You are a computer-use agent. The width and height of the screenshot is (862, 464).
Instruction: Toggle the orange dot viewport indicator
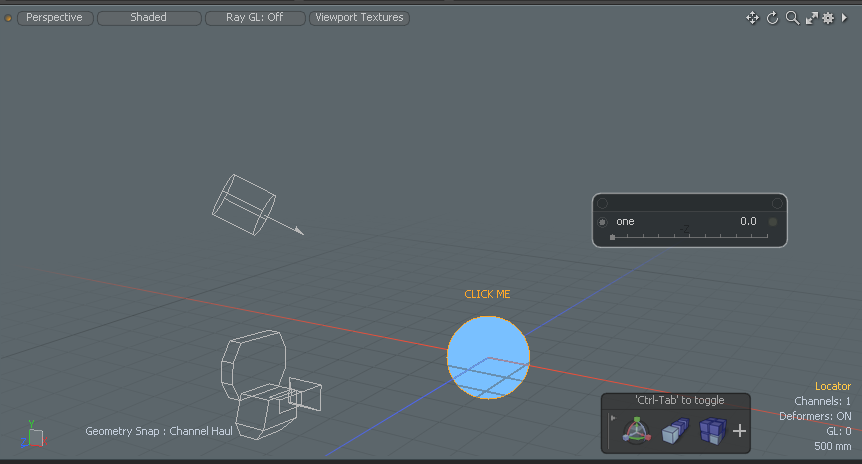coord(9,18)
